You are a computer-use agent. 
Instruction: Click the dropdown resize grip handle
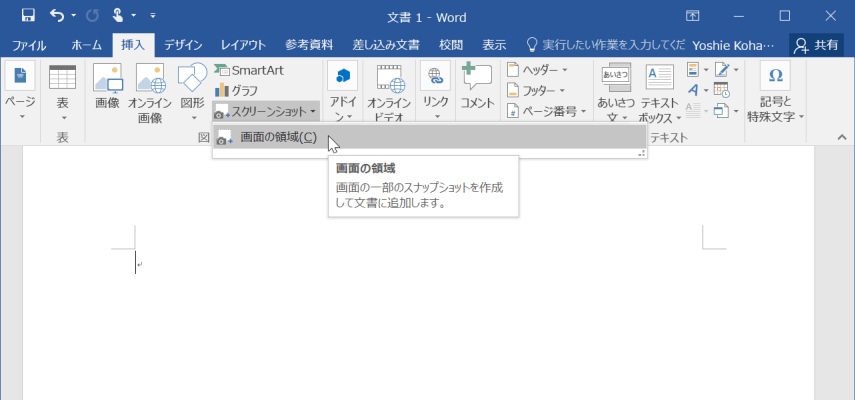[x=642, y=154]
